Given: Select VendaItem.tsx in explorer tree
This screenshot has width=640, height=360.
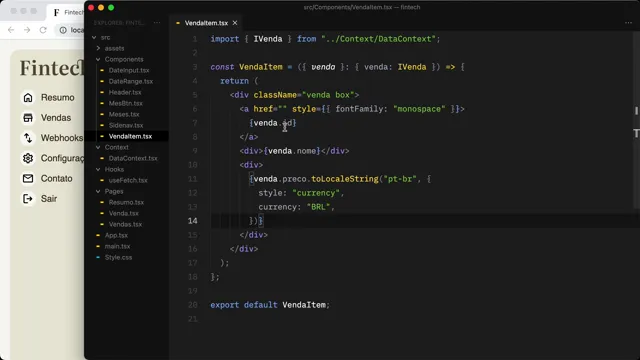Looking at the screenshot, I should [130, 136].
